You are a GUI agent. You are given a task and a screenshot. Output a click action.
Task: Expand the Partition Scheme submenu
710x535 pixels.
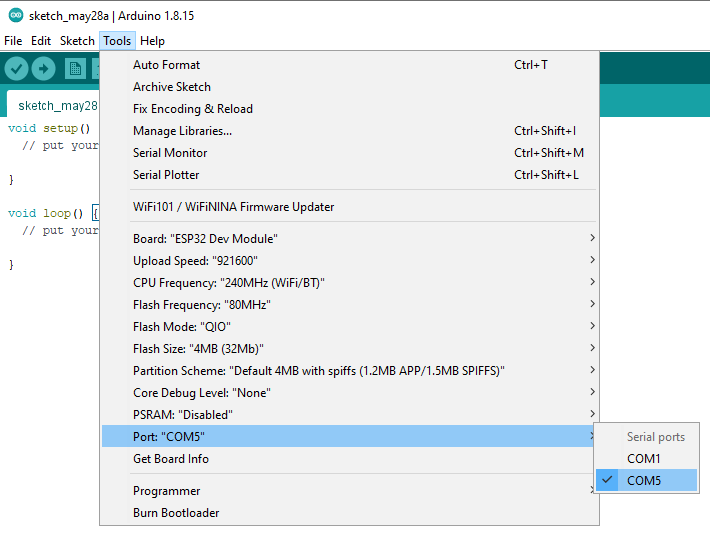click(x=350, y=371)
